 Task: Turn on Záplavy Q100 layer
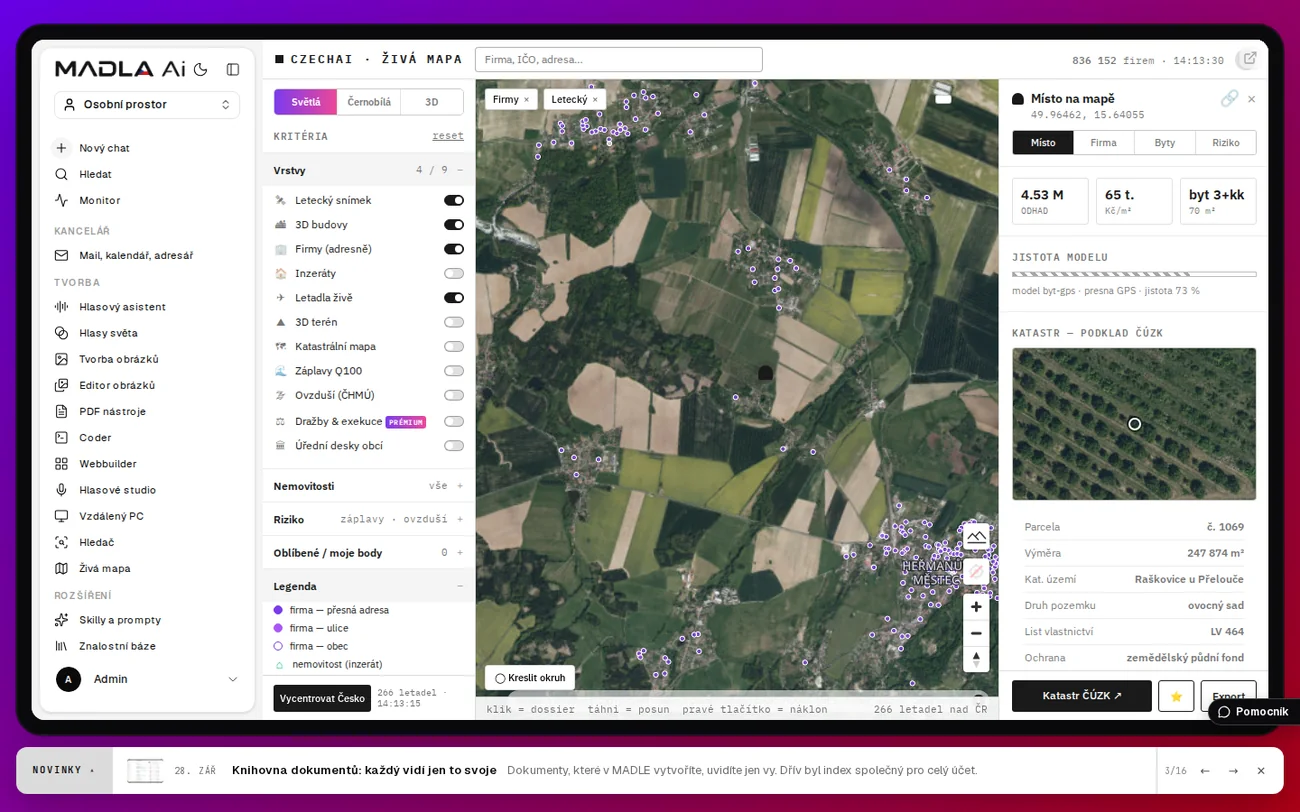click(454, 370)
